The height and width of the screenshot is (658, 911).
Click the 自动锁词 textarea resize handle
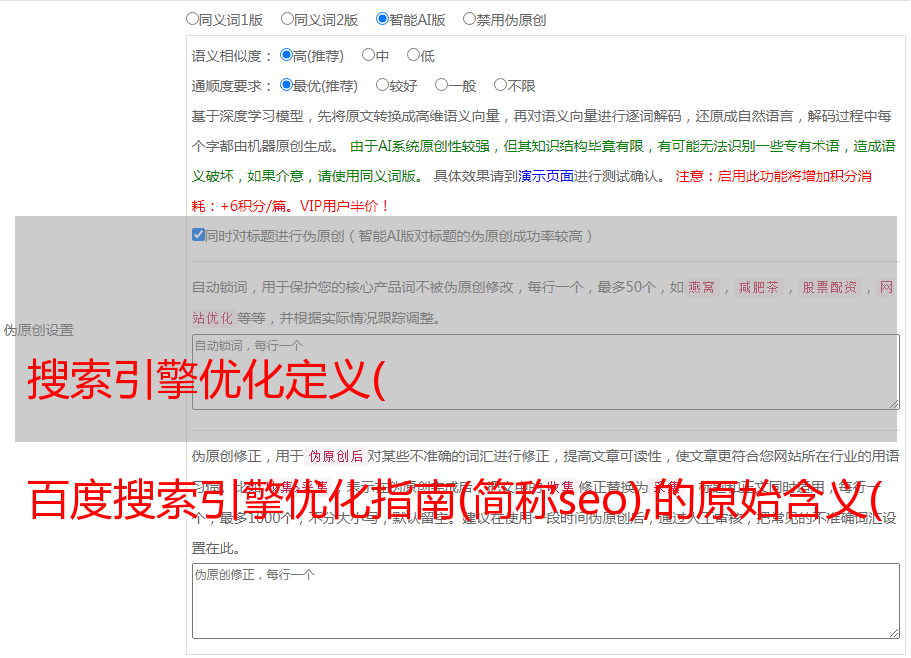894,404
